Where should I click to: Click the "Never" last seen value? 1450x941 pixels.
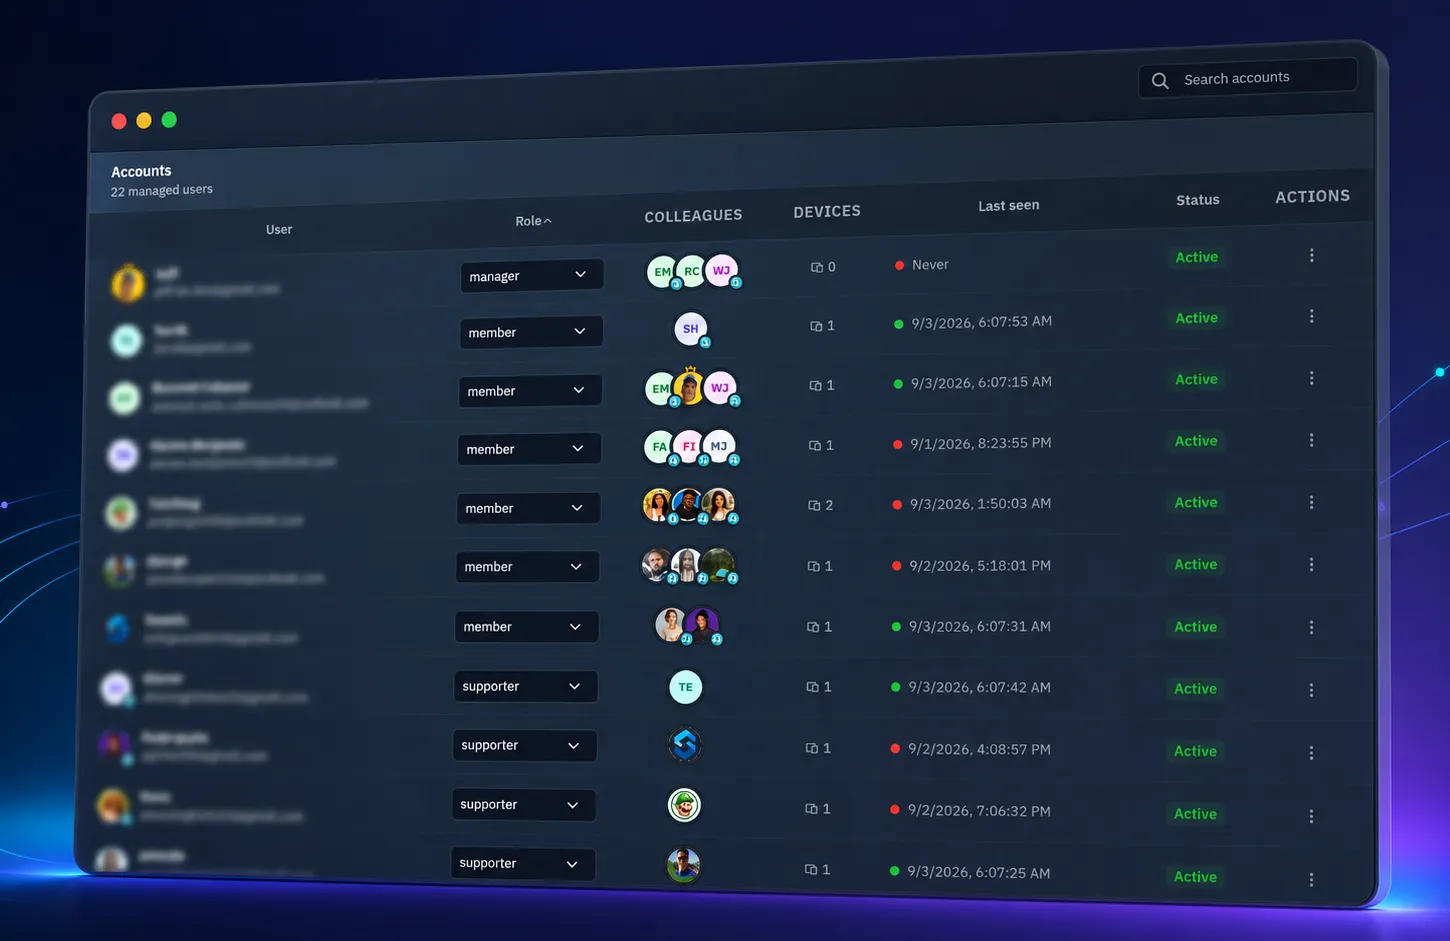tap(930, 265)
